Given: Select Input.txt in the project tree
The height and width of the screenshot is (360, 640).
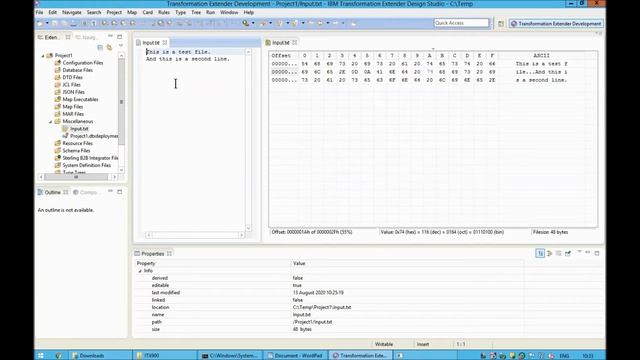Looking at the screenshot, I should coord(79,129).
